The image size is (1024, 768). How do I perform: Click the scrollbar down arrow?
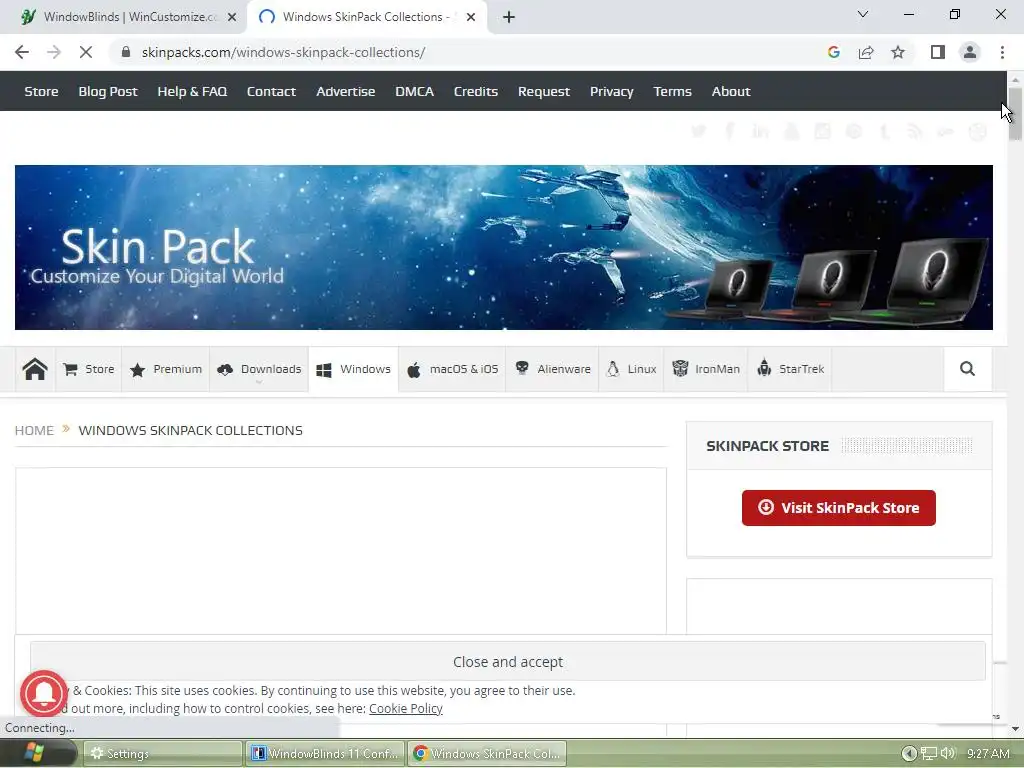point(1015,729)
